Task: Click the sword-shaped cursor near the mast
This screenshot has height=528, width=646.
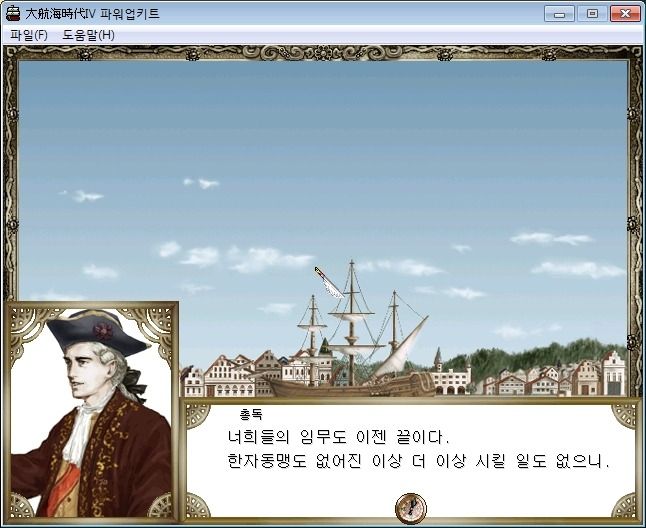Action: (329, 283)
